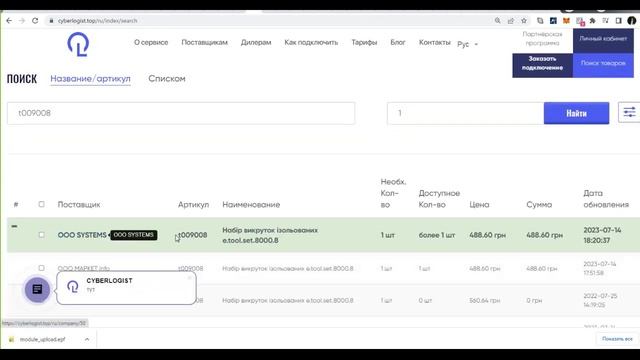This screenshot has width=640, height=360.
Task: Go back to the previous browser page
Action: pos(9,20)
